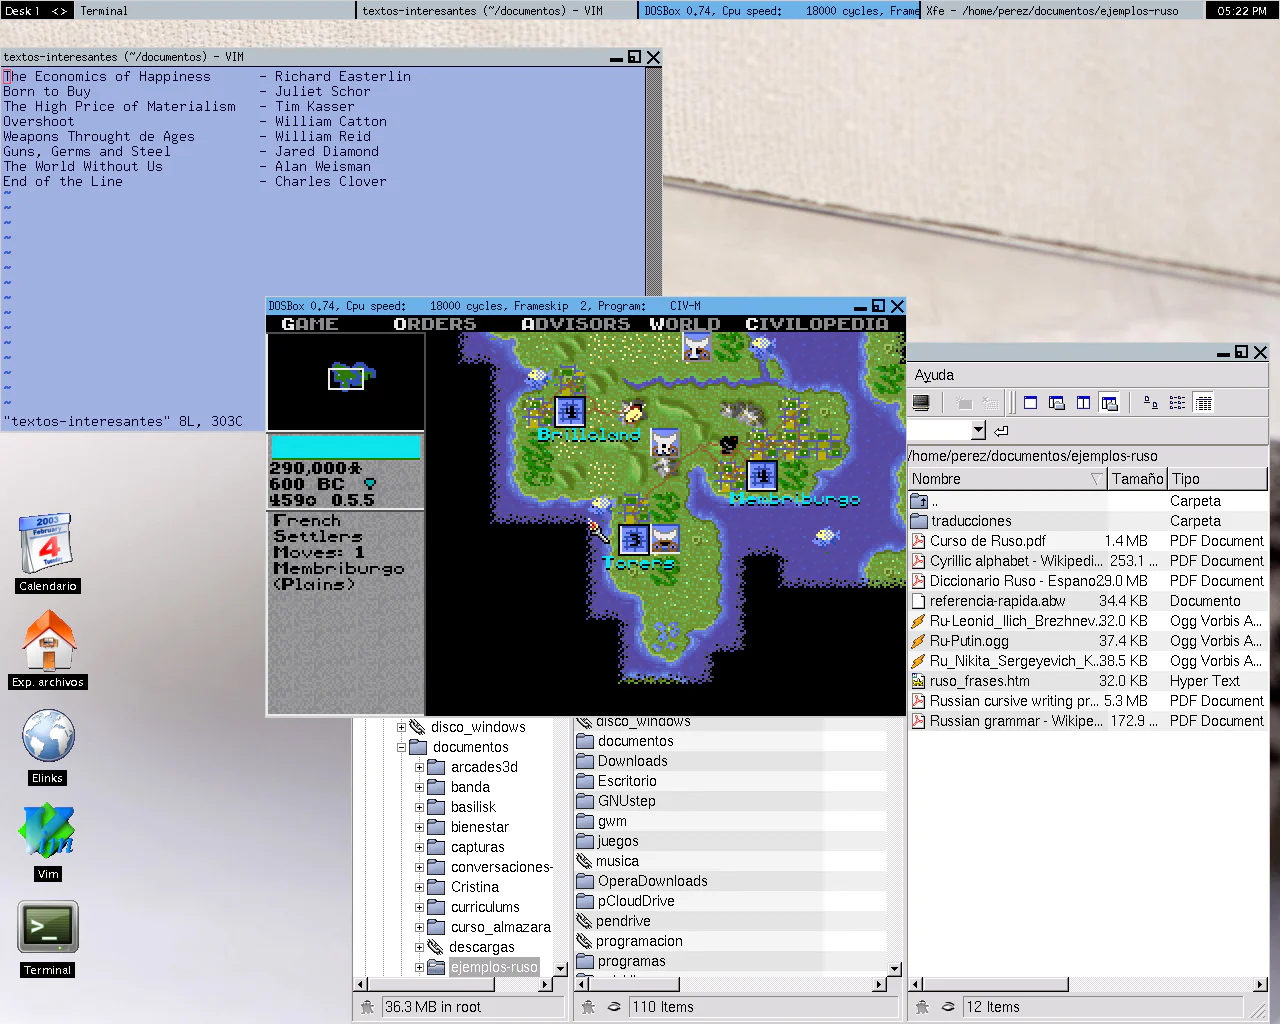This screenshot has width=1280, height=1024.
Task: Switch Xfe to one panel view
Action: tap(1030, 403)
